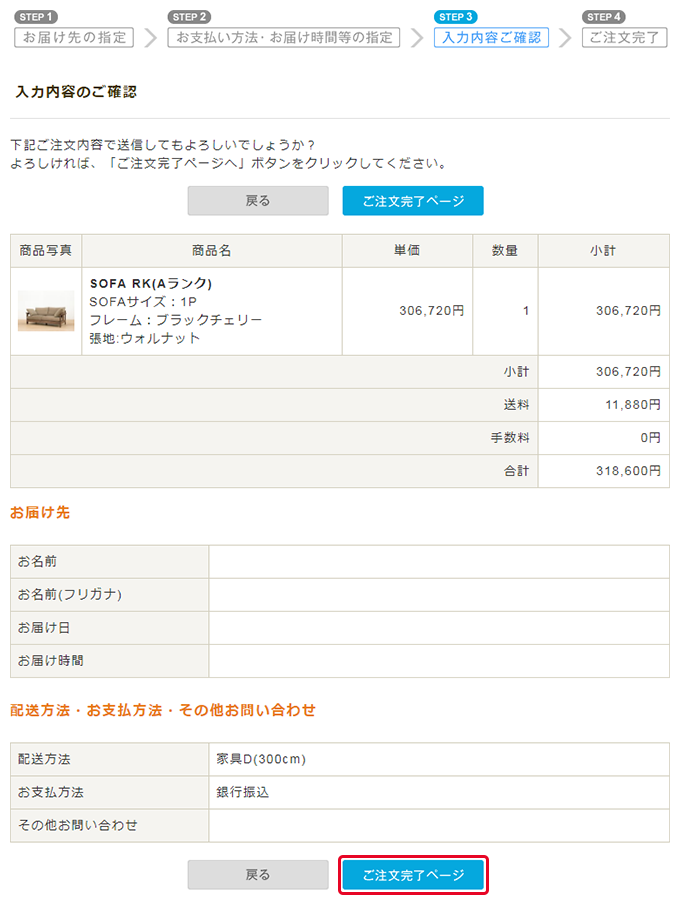Image resolution: width=680 pixels, height=907 pixels.
Task: Click the お届け日 value cell
Action: click(x=439, y=628)
